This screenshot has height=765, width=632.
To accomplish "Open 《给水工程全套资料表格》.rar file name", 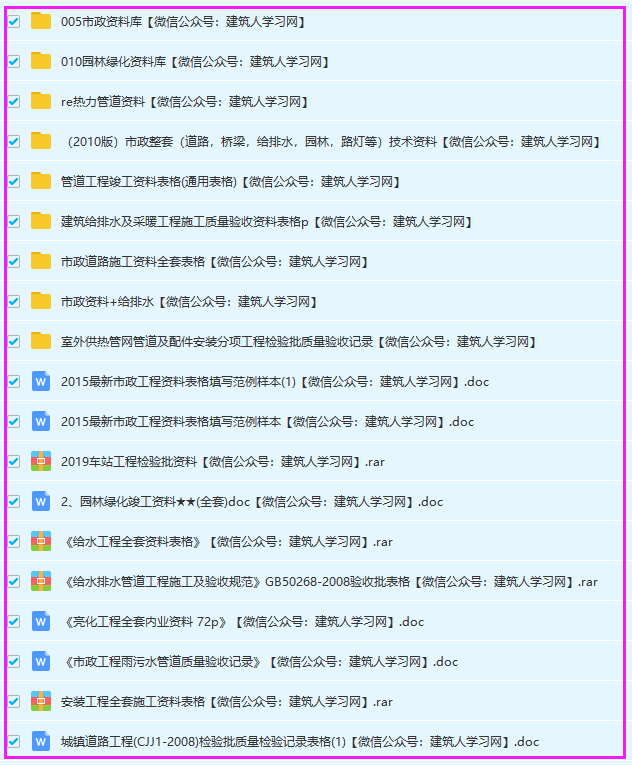I will click(228, 542).
